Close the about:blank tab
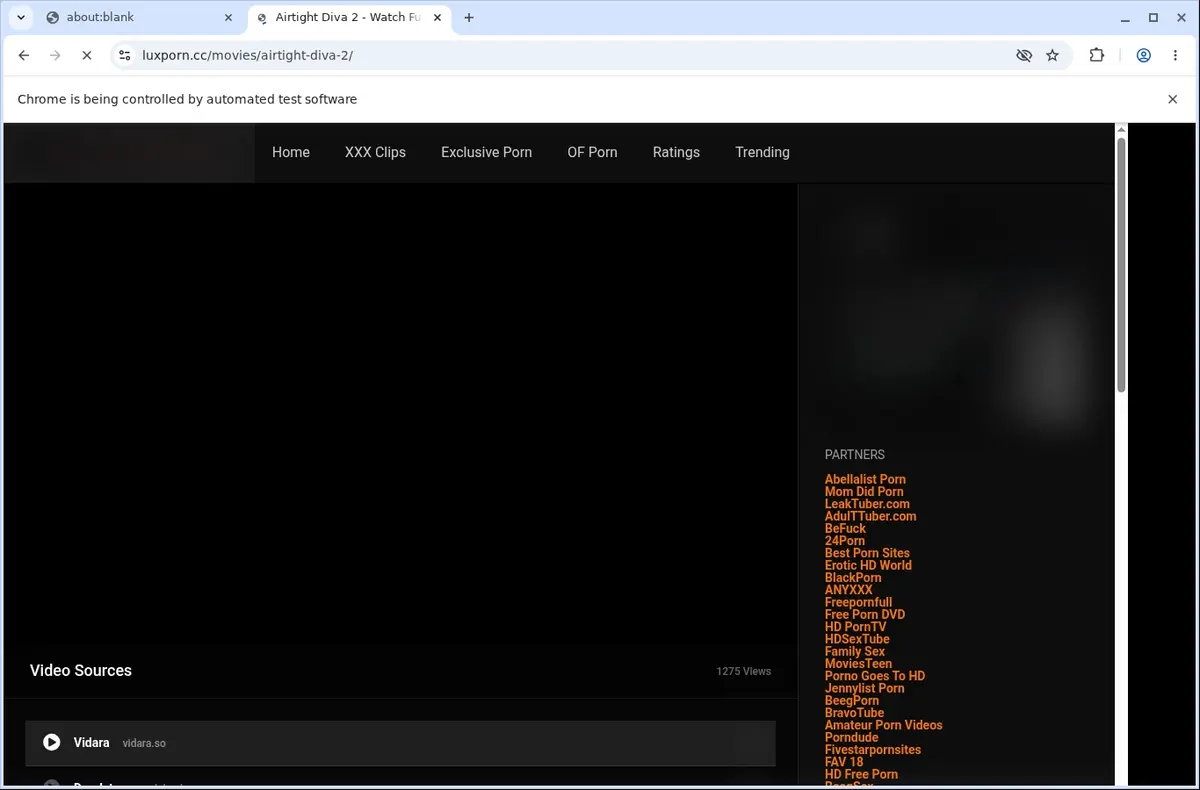This screenshot has width=1200, height=790. 228,17
